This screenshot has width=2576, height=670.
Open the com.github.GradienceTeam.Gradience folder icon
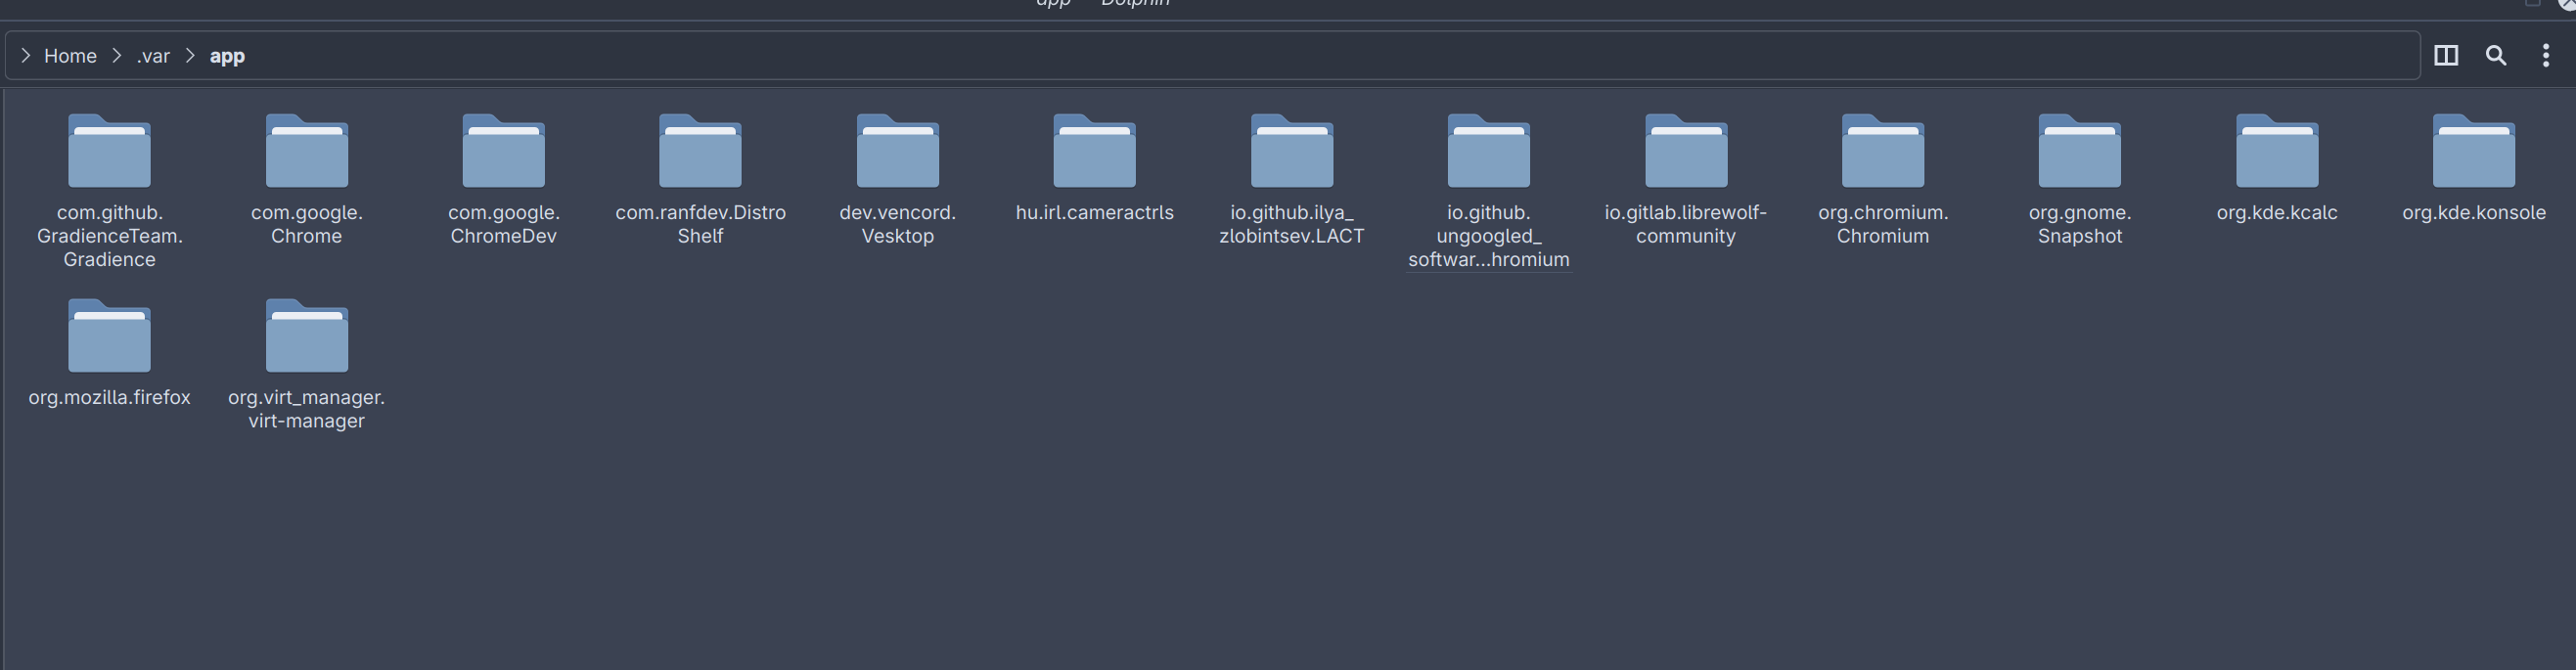click(x=109, y=151)
